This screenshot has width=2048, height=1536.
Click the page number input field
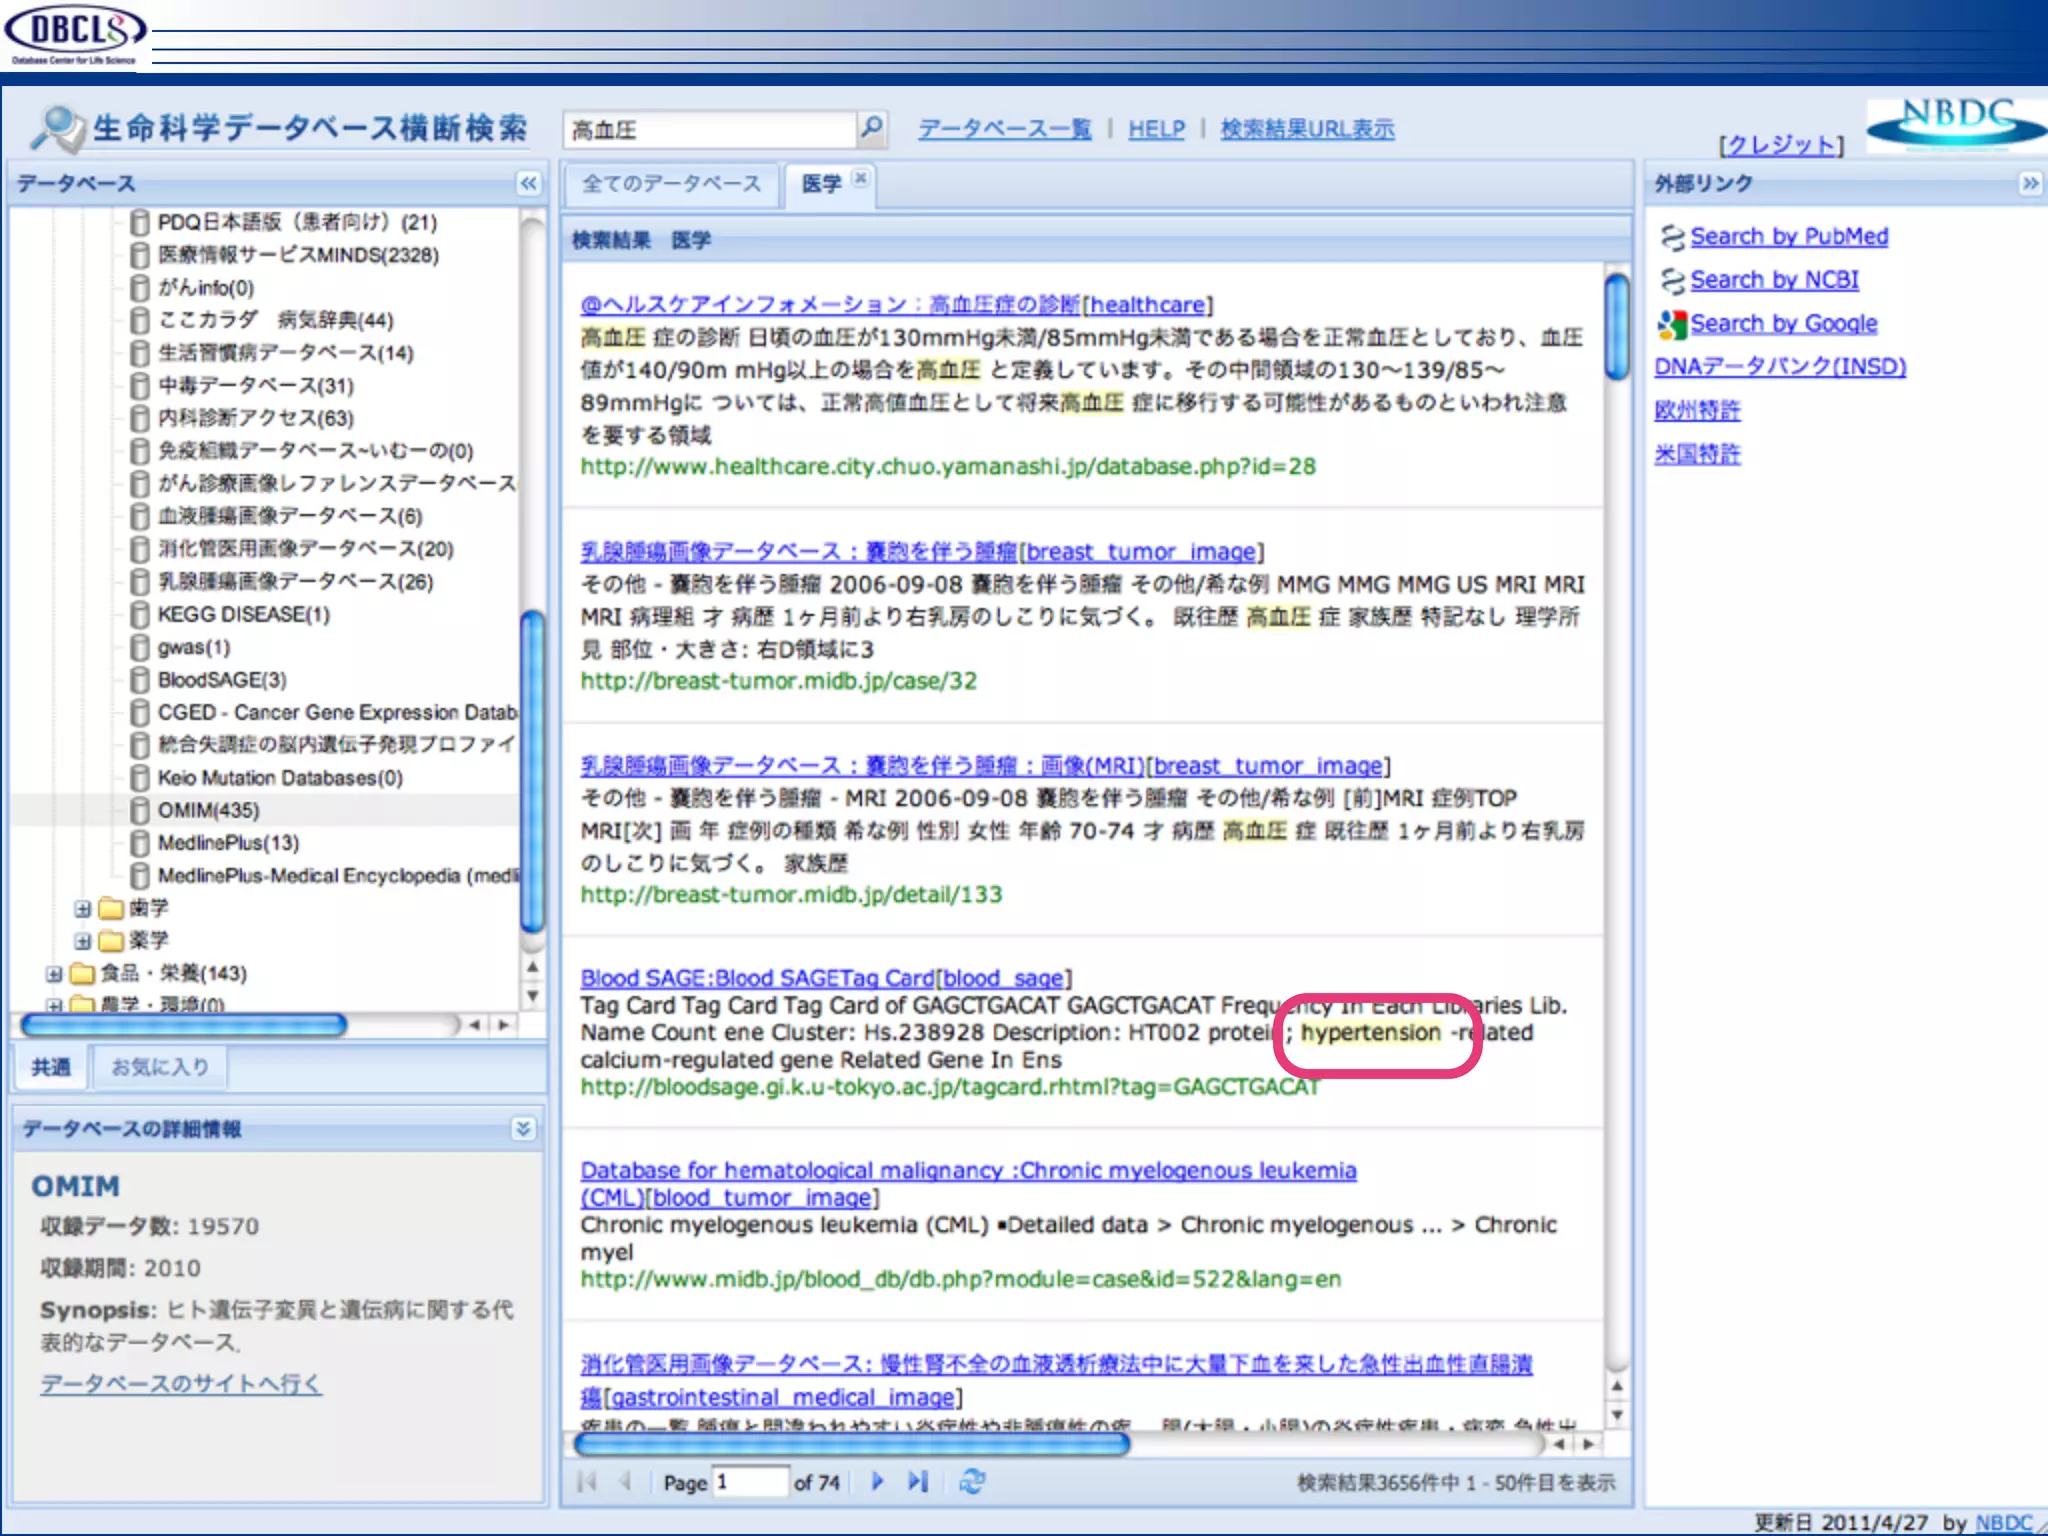pos(750,1481)
